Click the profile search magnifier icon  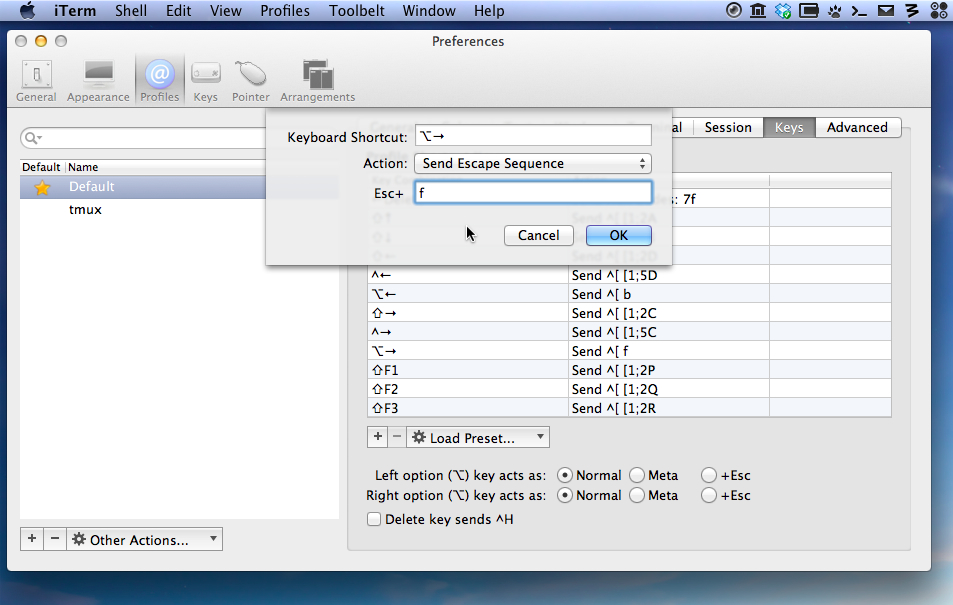coord(33,138)
